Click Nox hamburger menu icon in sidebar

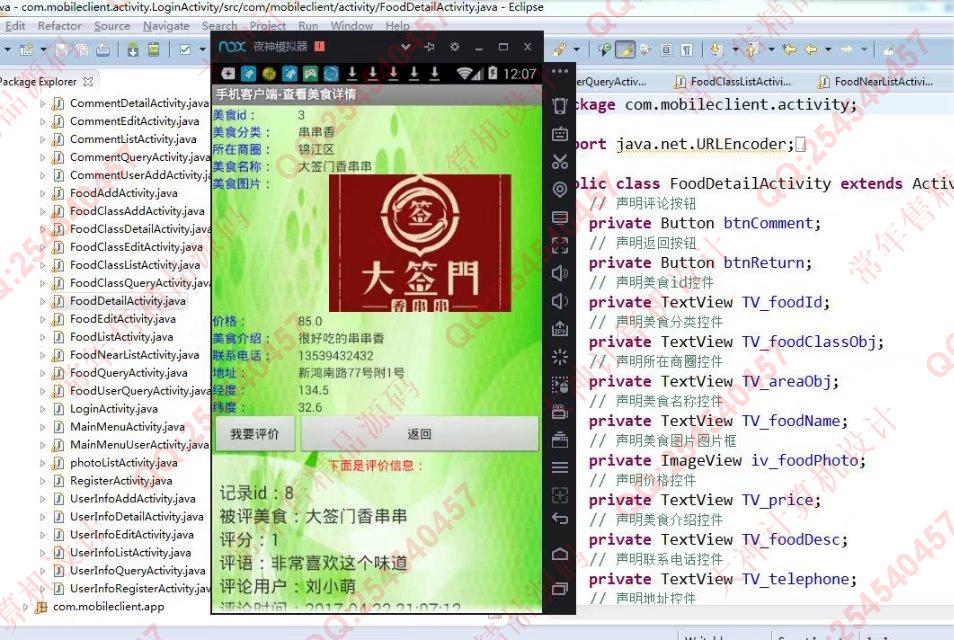pos(560,467)
